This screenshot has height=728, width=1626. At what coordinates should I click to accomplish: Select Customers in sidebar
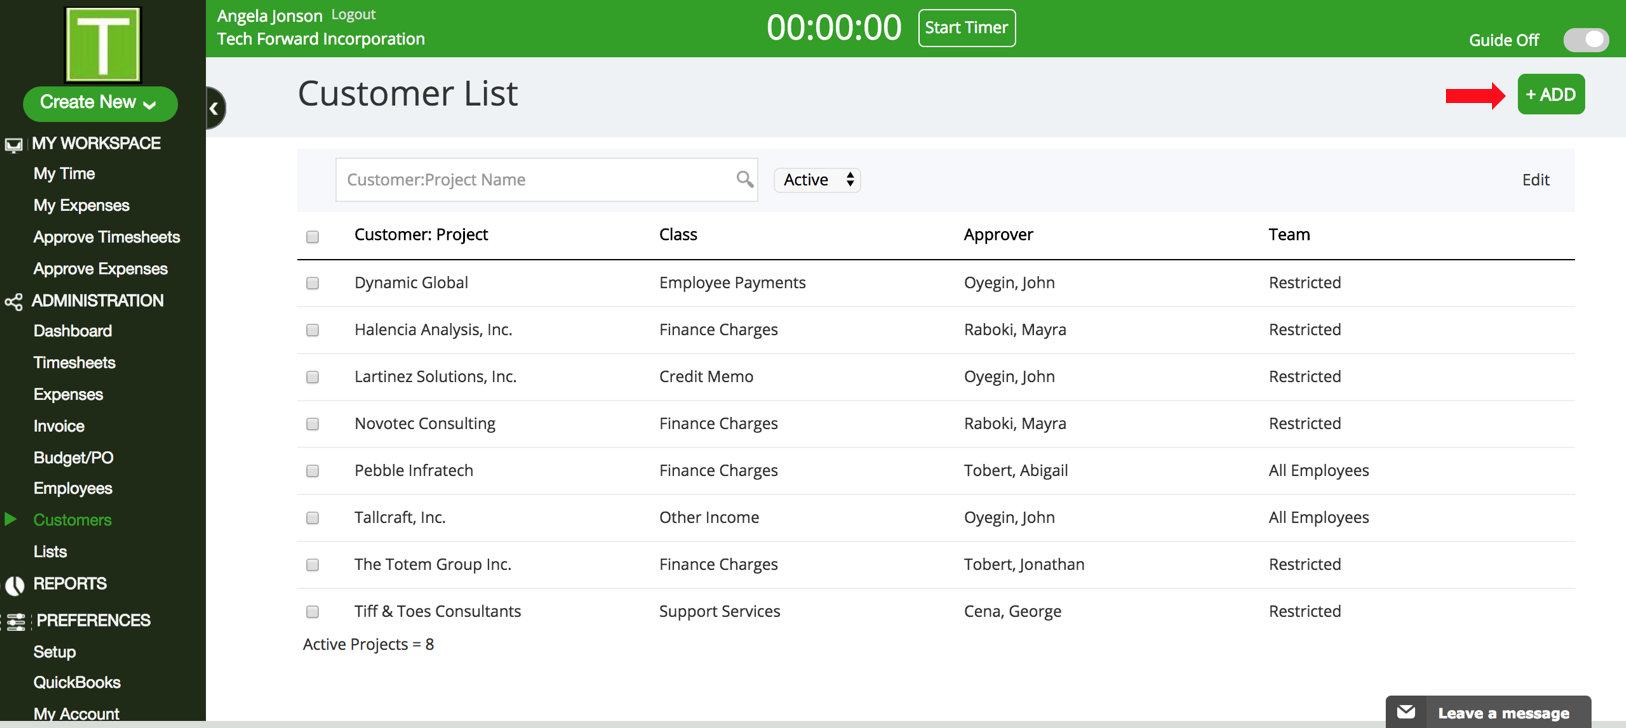point(72,520)
